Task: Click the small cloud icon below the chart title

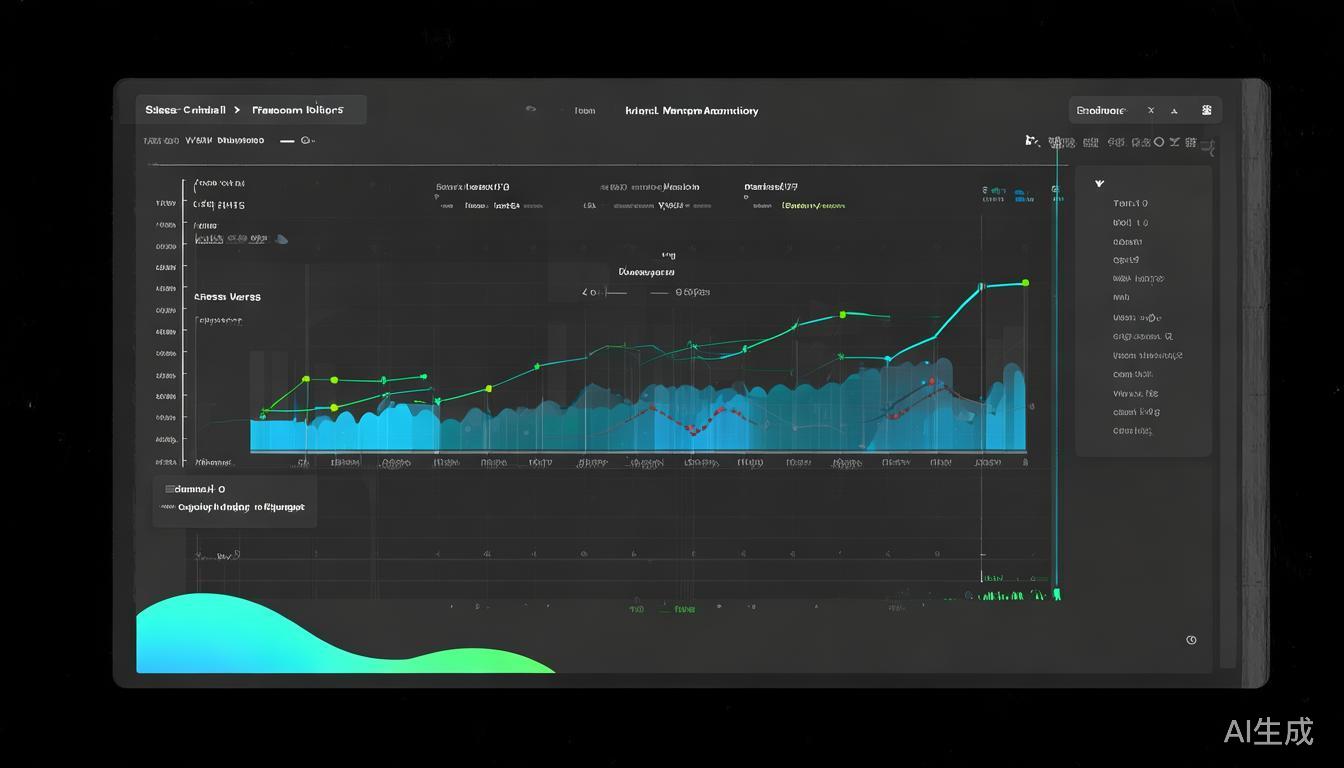Action: 281,240
